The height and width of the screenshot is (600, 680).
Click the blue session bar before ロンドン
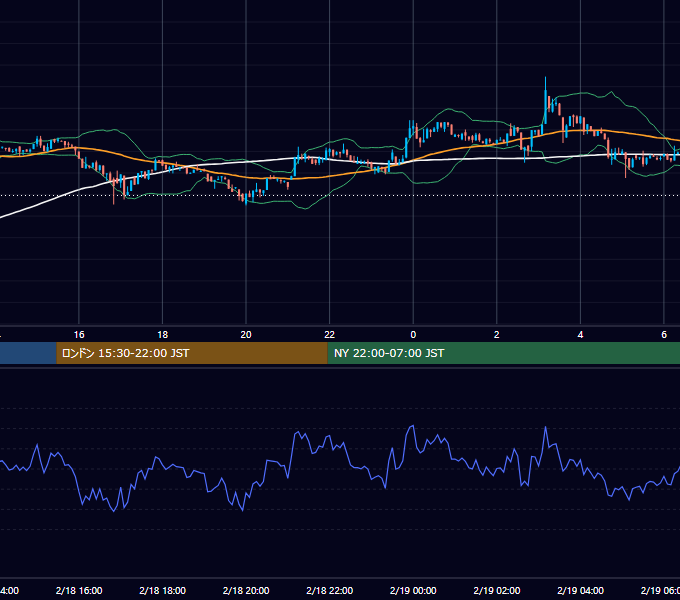(28, 353)
